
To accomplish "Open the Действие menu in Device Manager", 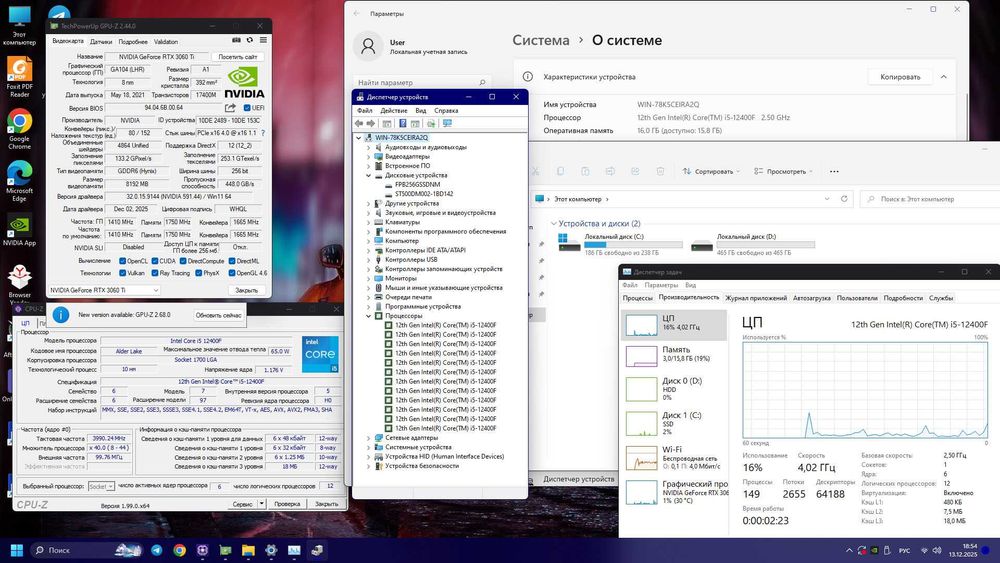I will (x=394, y=110).
